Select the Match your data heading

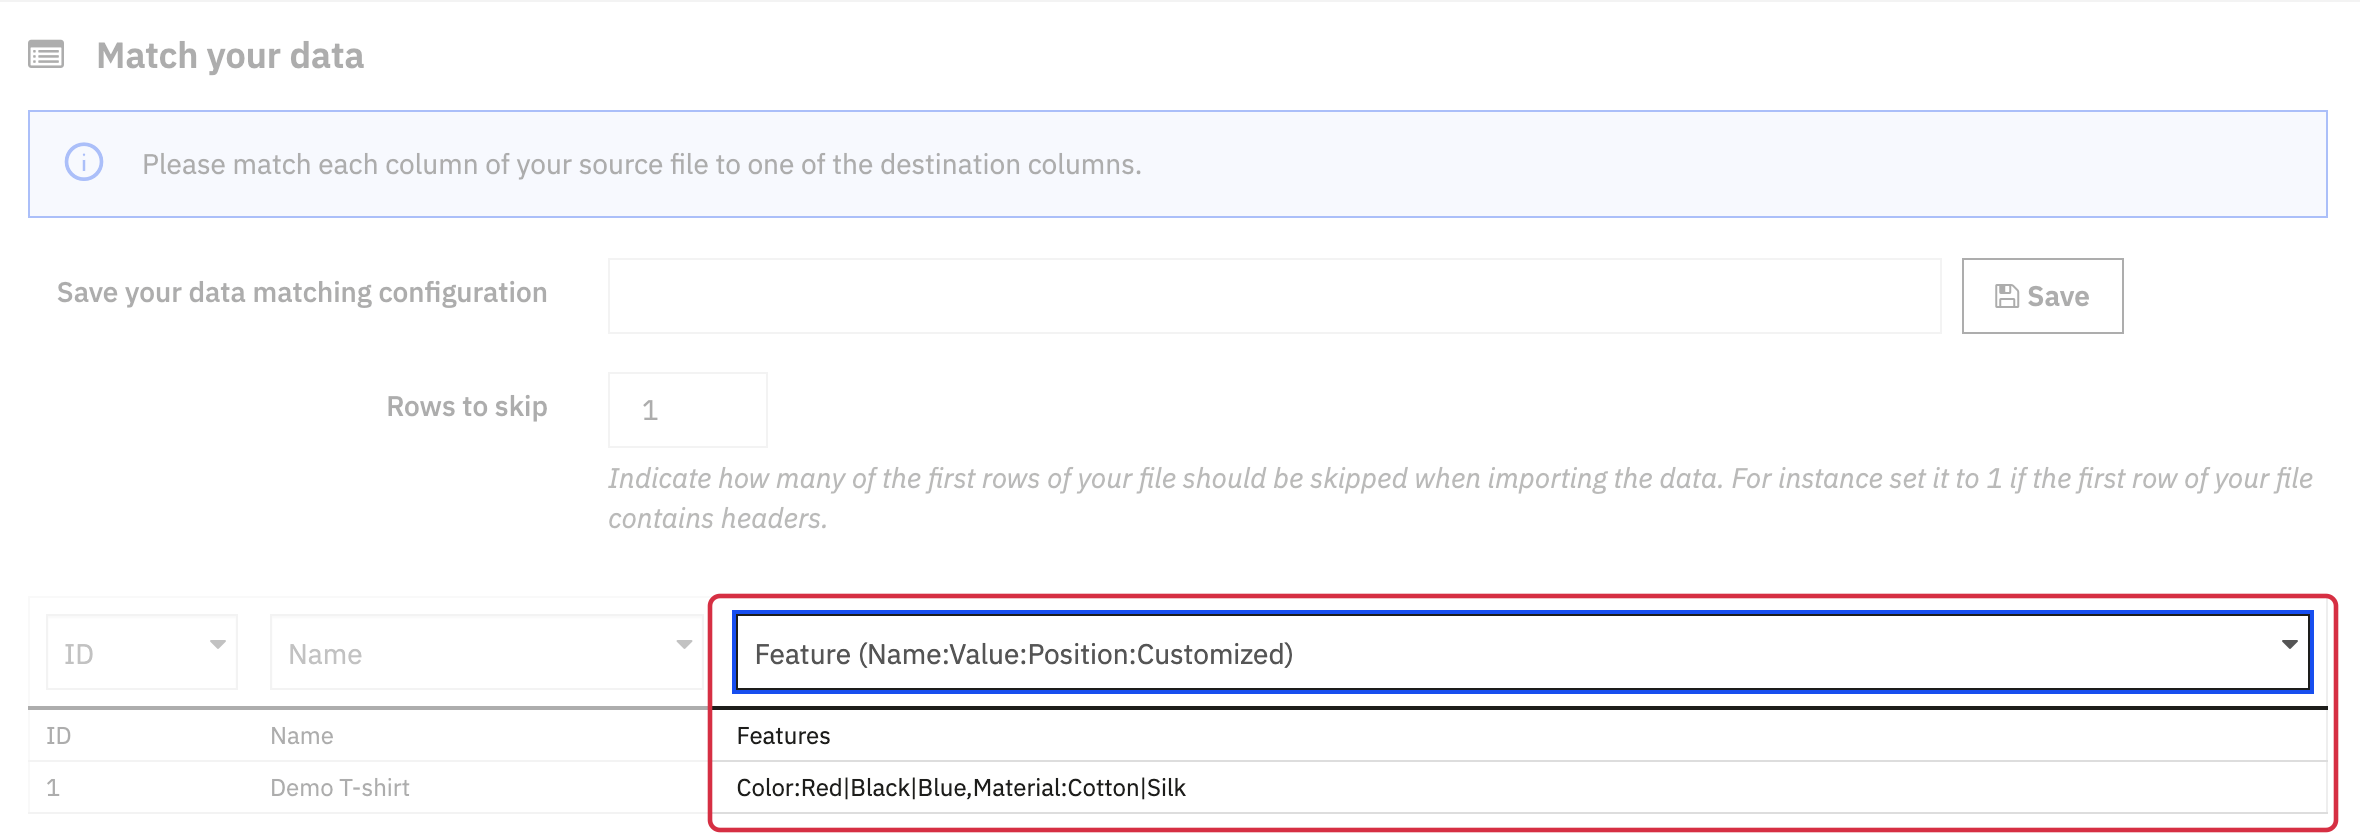tap(230, 56)
